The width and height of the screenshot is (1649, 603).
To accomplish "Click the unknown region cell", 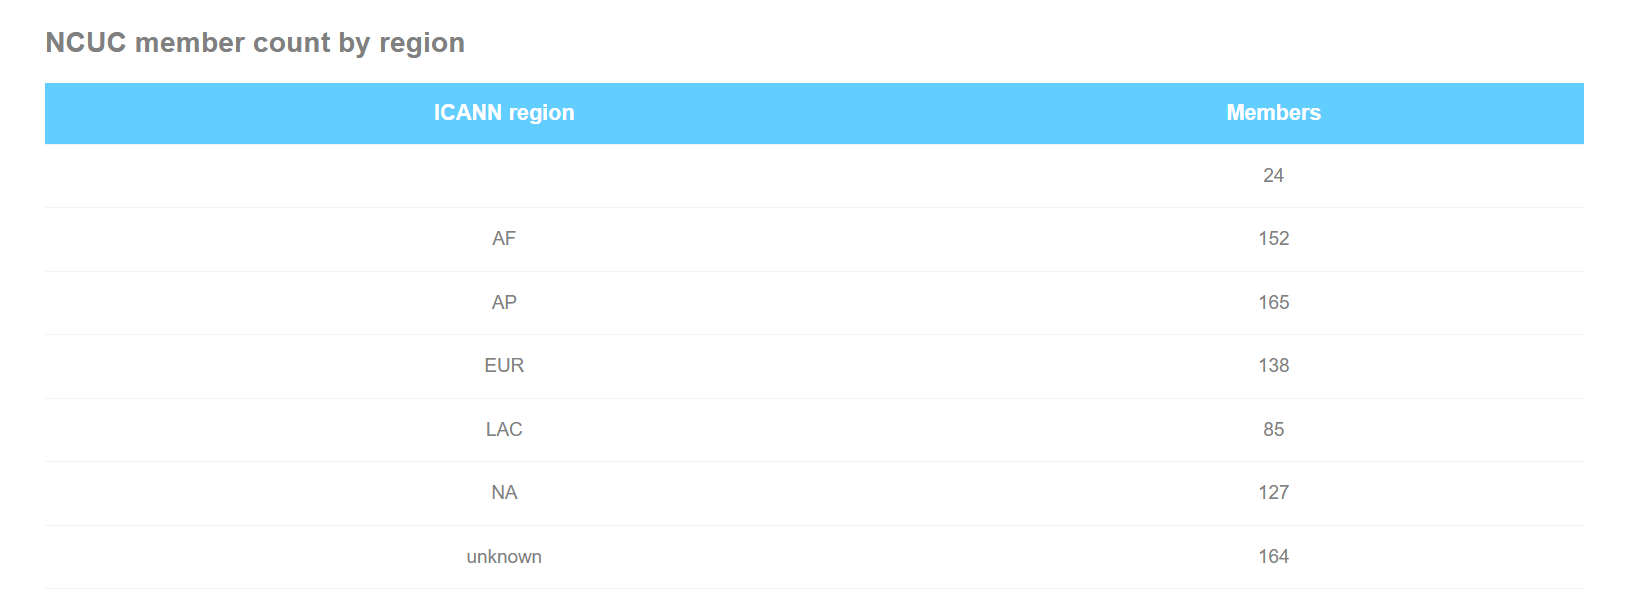I will pos(504,556).
